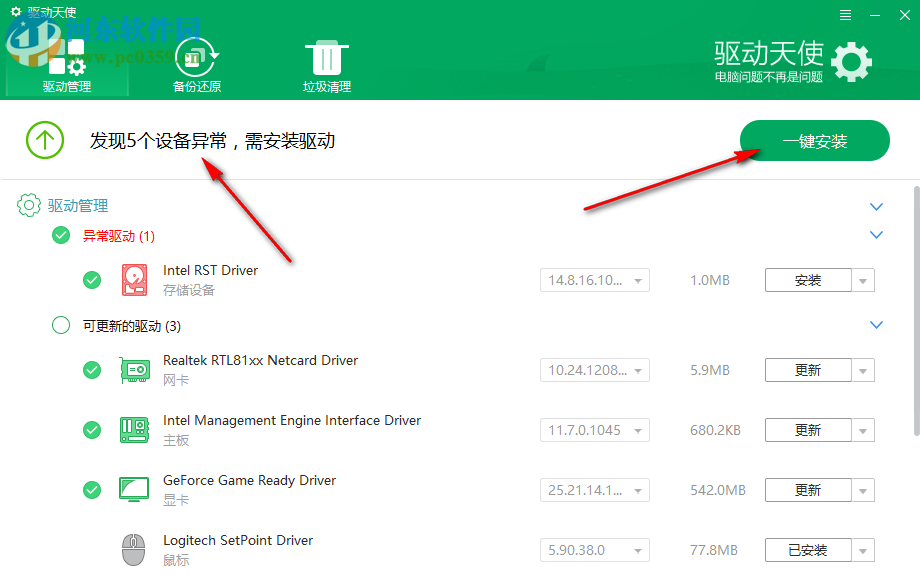
Task: Open the 垃圾清理 trash can tool
Action: 326,60
